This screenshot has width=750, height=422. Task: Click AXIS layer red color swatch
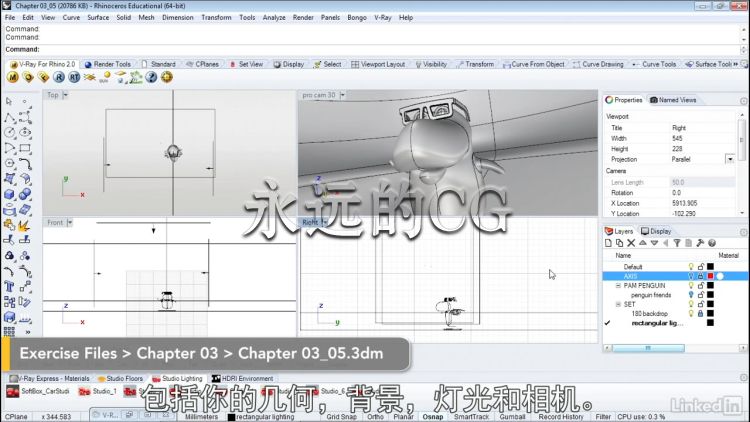[x=710, y=276]
